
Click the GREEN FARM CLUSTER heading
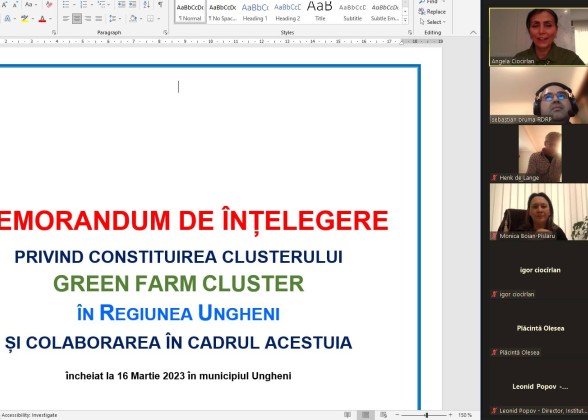(178, 284)
